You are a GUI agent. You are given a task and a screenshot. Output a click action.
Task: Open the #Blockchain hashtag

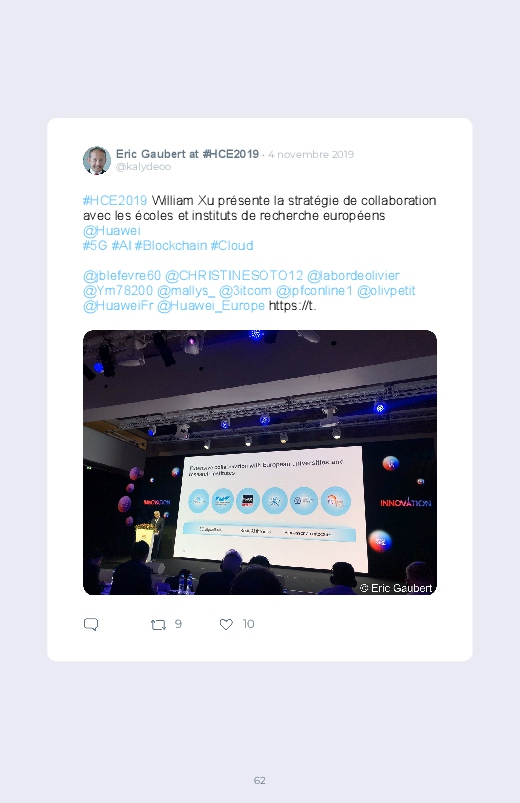(x=171, y=245)
